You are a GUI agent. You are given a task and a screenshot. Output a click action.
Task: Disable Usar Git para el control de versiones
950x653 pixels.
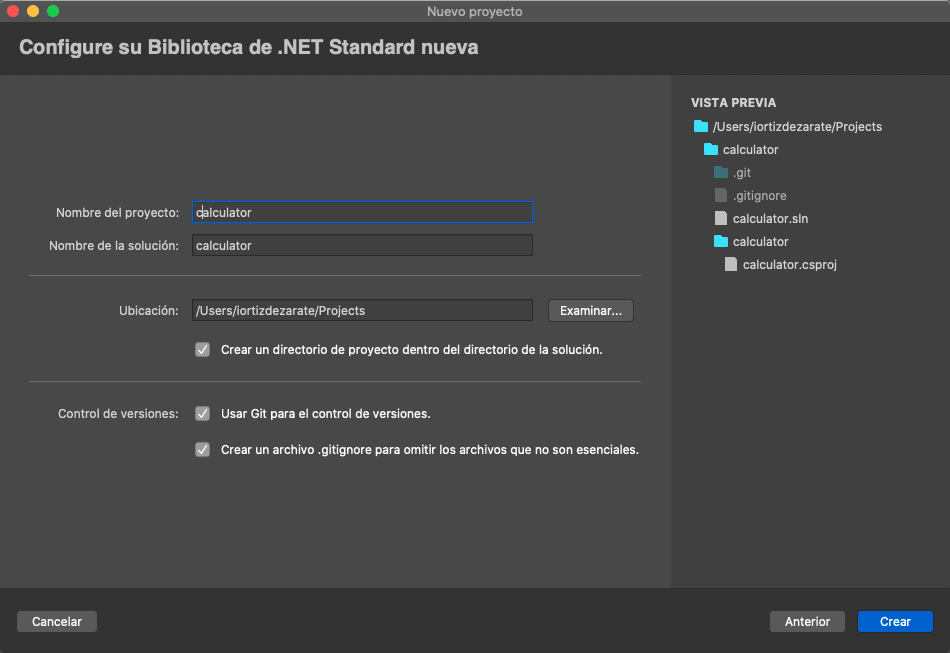pyautogui.click(x=203, y=414)
